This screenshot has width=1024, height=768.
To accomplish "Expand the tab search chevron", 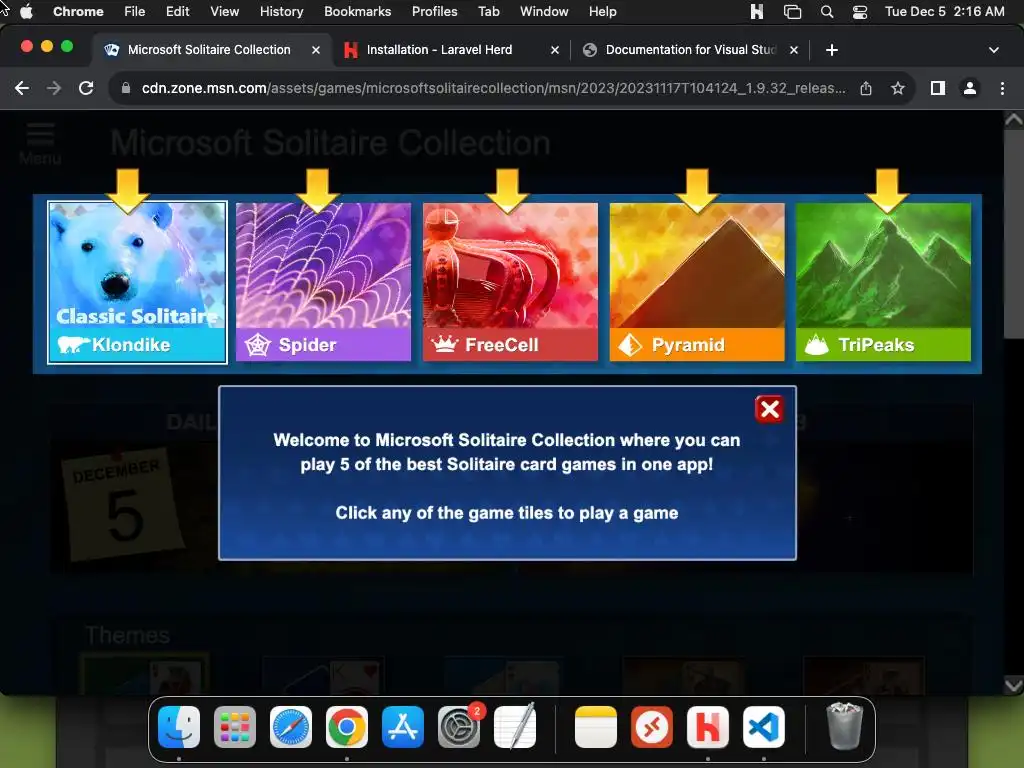I will pos(993,50).
